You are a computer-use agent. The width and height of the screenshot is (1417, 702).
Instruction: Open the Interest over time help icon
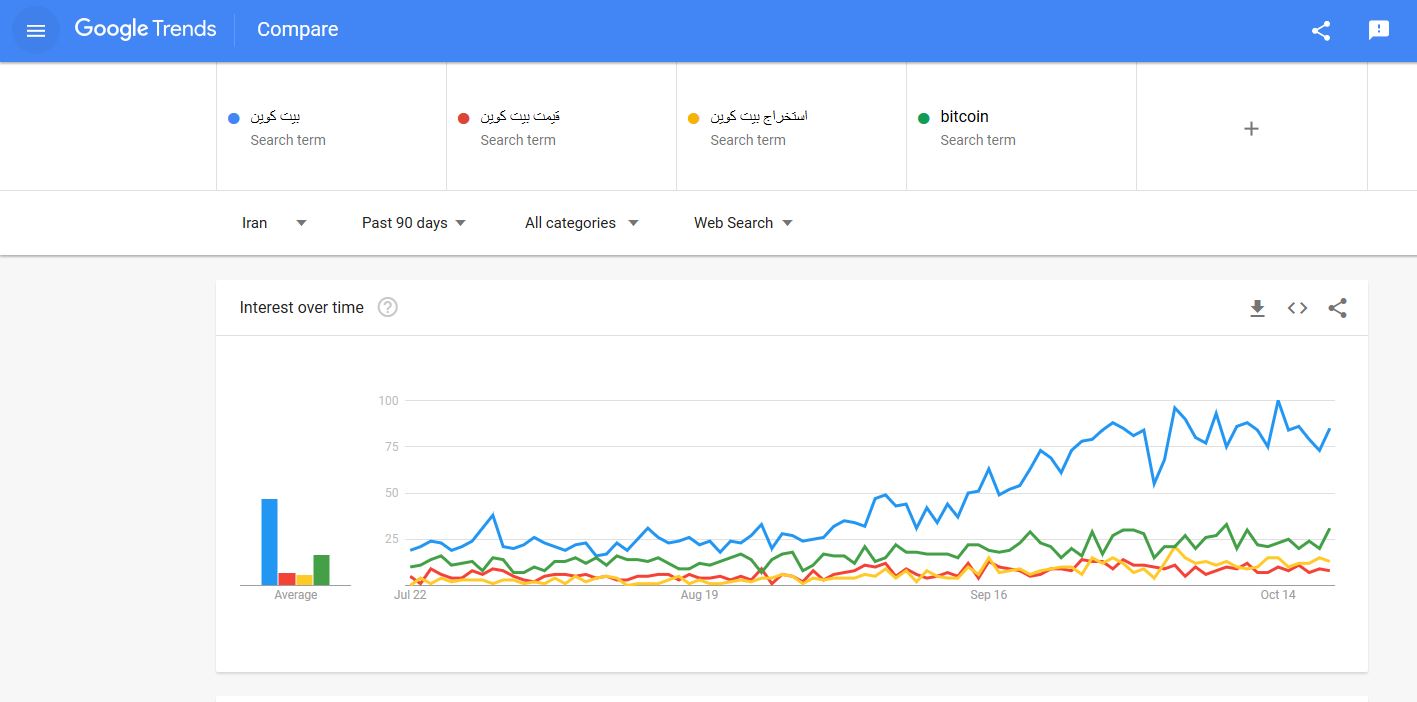click(x=388, y=307)
